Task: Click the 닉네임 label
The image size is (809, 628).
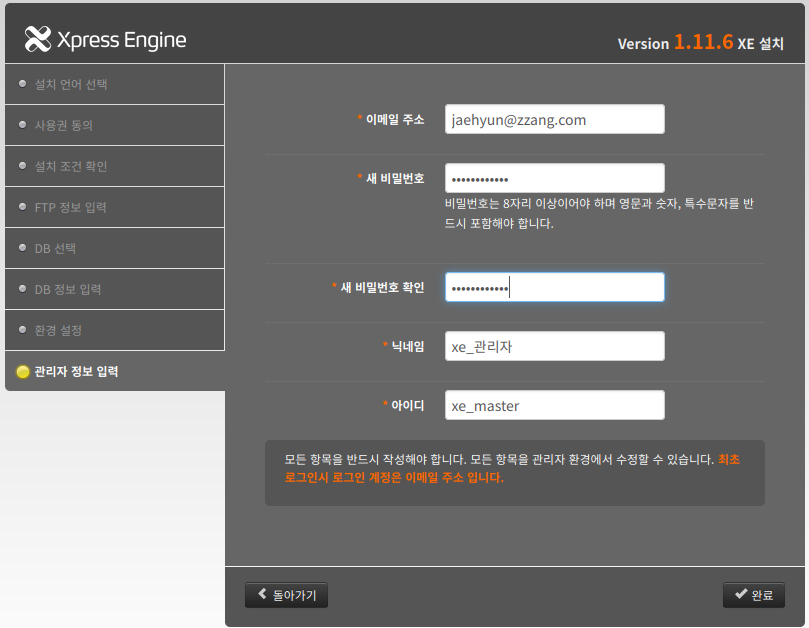Action: coord(408,346)
